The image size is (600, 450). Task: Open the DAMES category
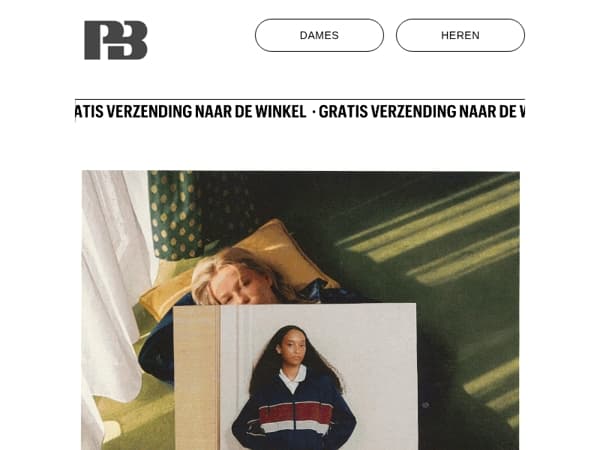[319, 35]
